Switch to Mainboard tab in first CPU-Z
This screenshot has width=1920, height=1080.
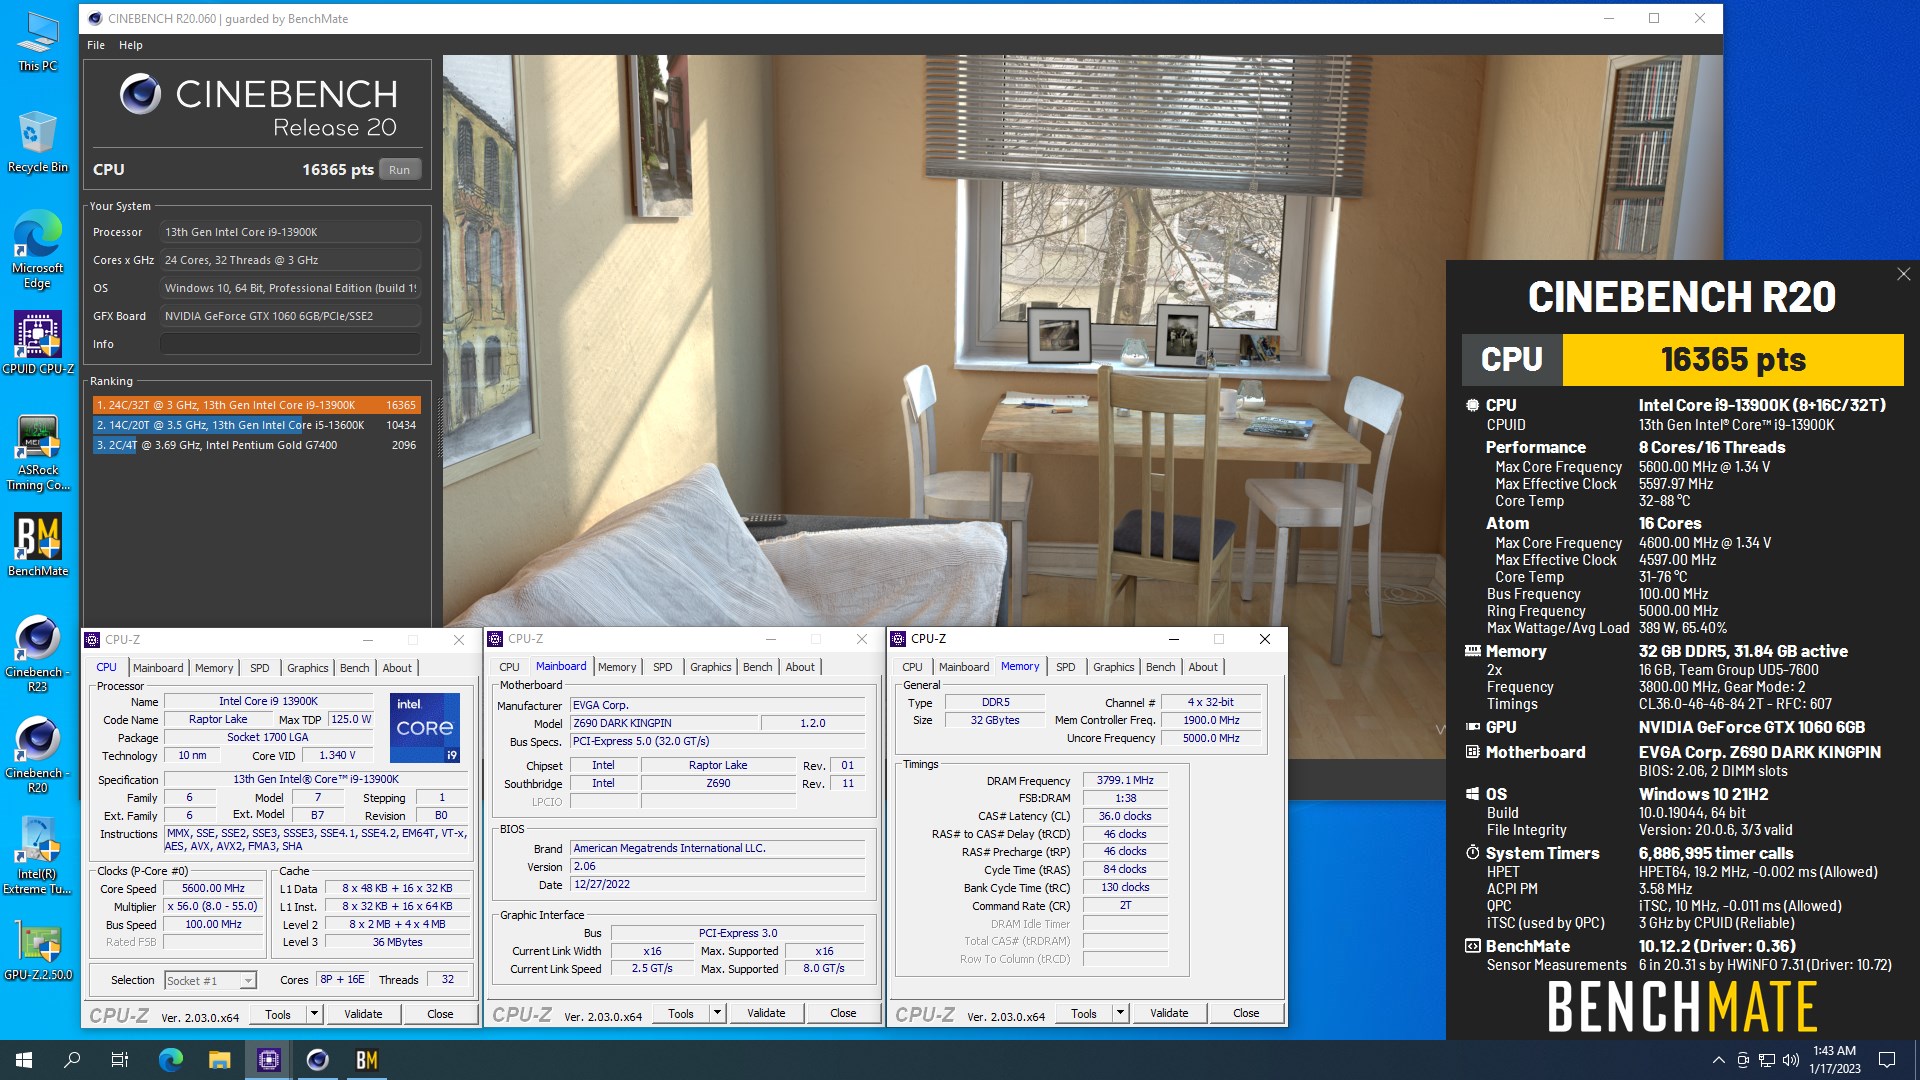tap(158, 668)
